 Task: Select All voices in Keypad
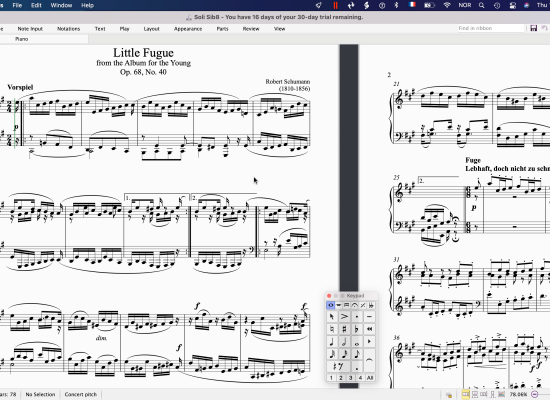(370, 378)
